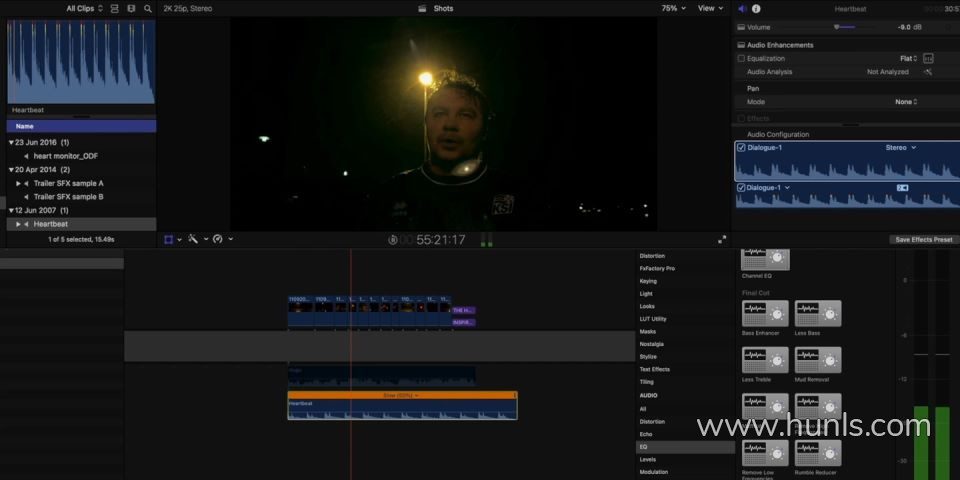Open the Stereo channel configuration dropdown
This screenshot has width=960, height=480.
pos(901,148)
